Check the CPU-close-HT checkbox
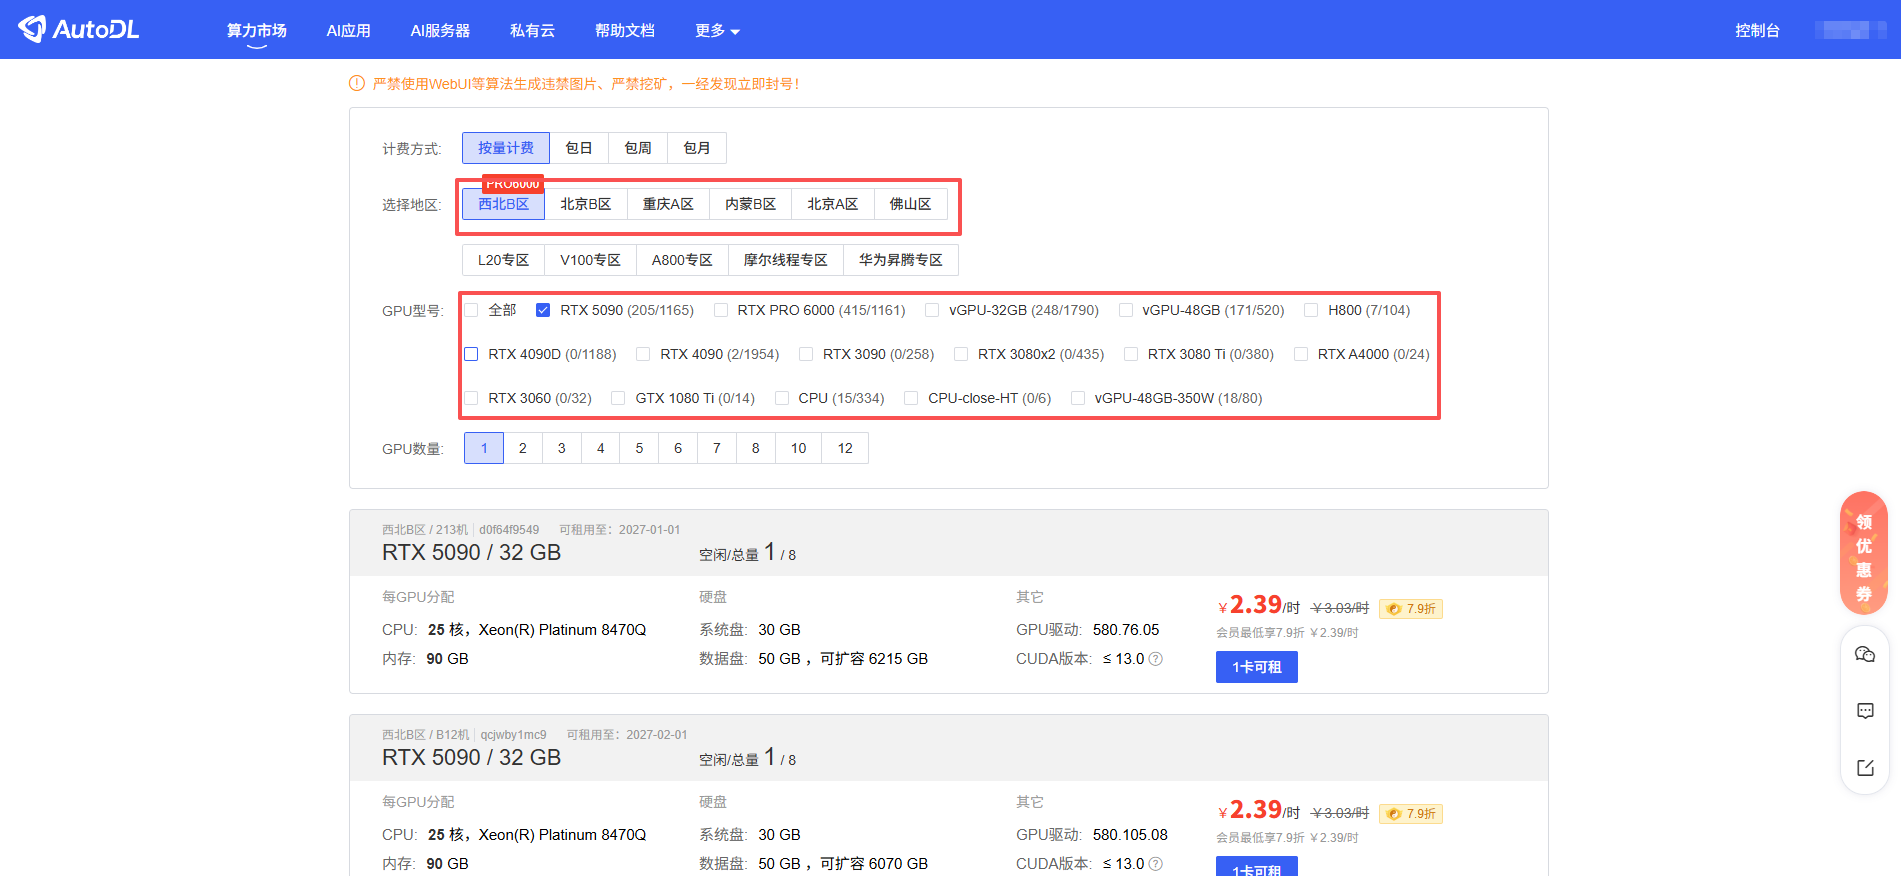 911,398
